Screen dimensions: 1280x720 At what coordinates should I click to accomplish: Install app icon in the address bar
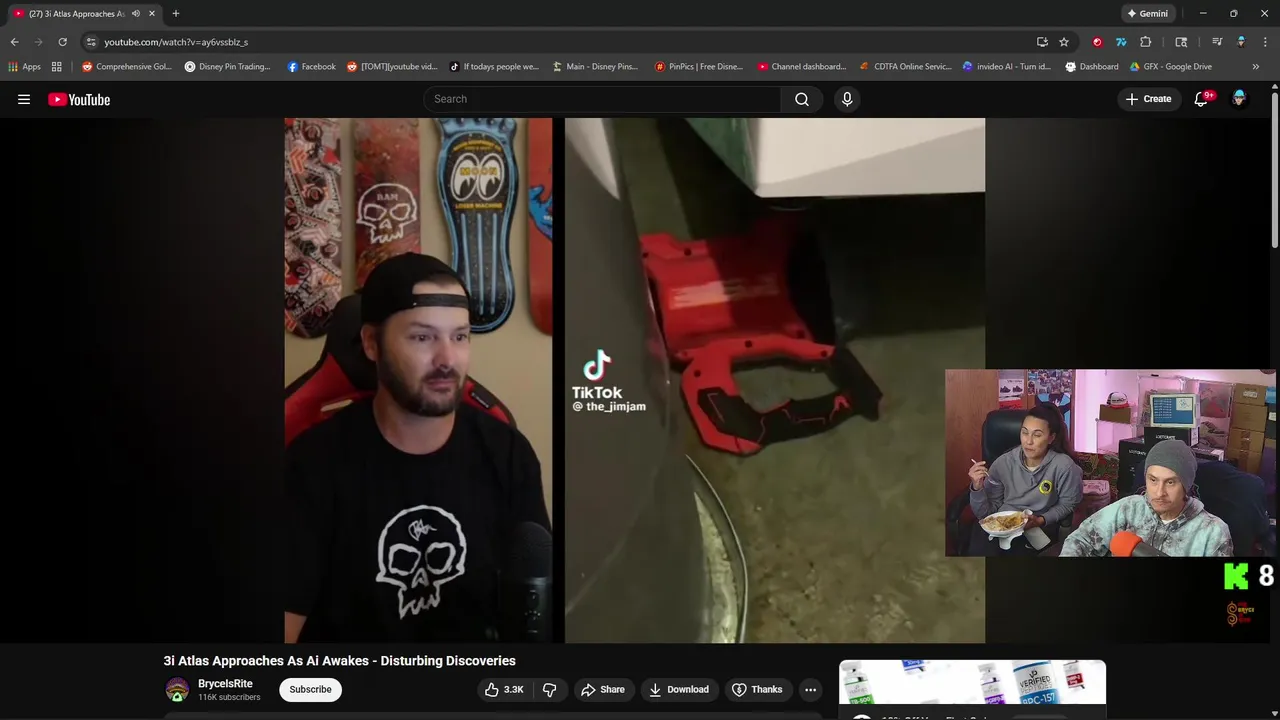point(1042,42)
